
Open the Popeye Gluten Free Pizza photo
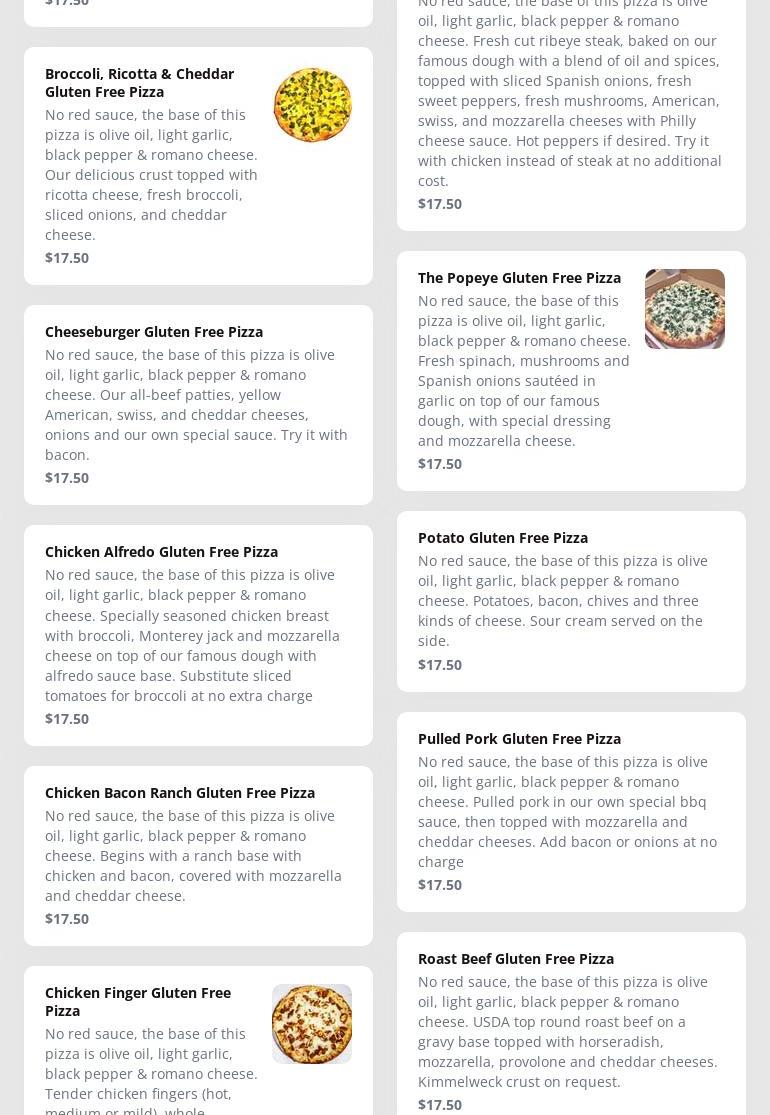[684, 309]
